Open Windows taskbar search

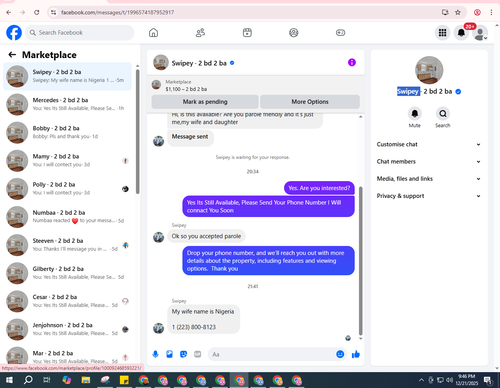click(x=28, y=380)
